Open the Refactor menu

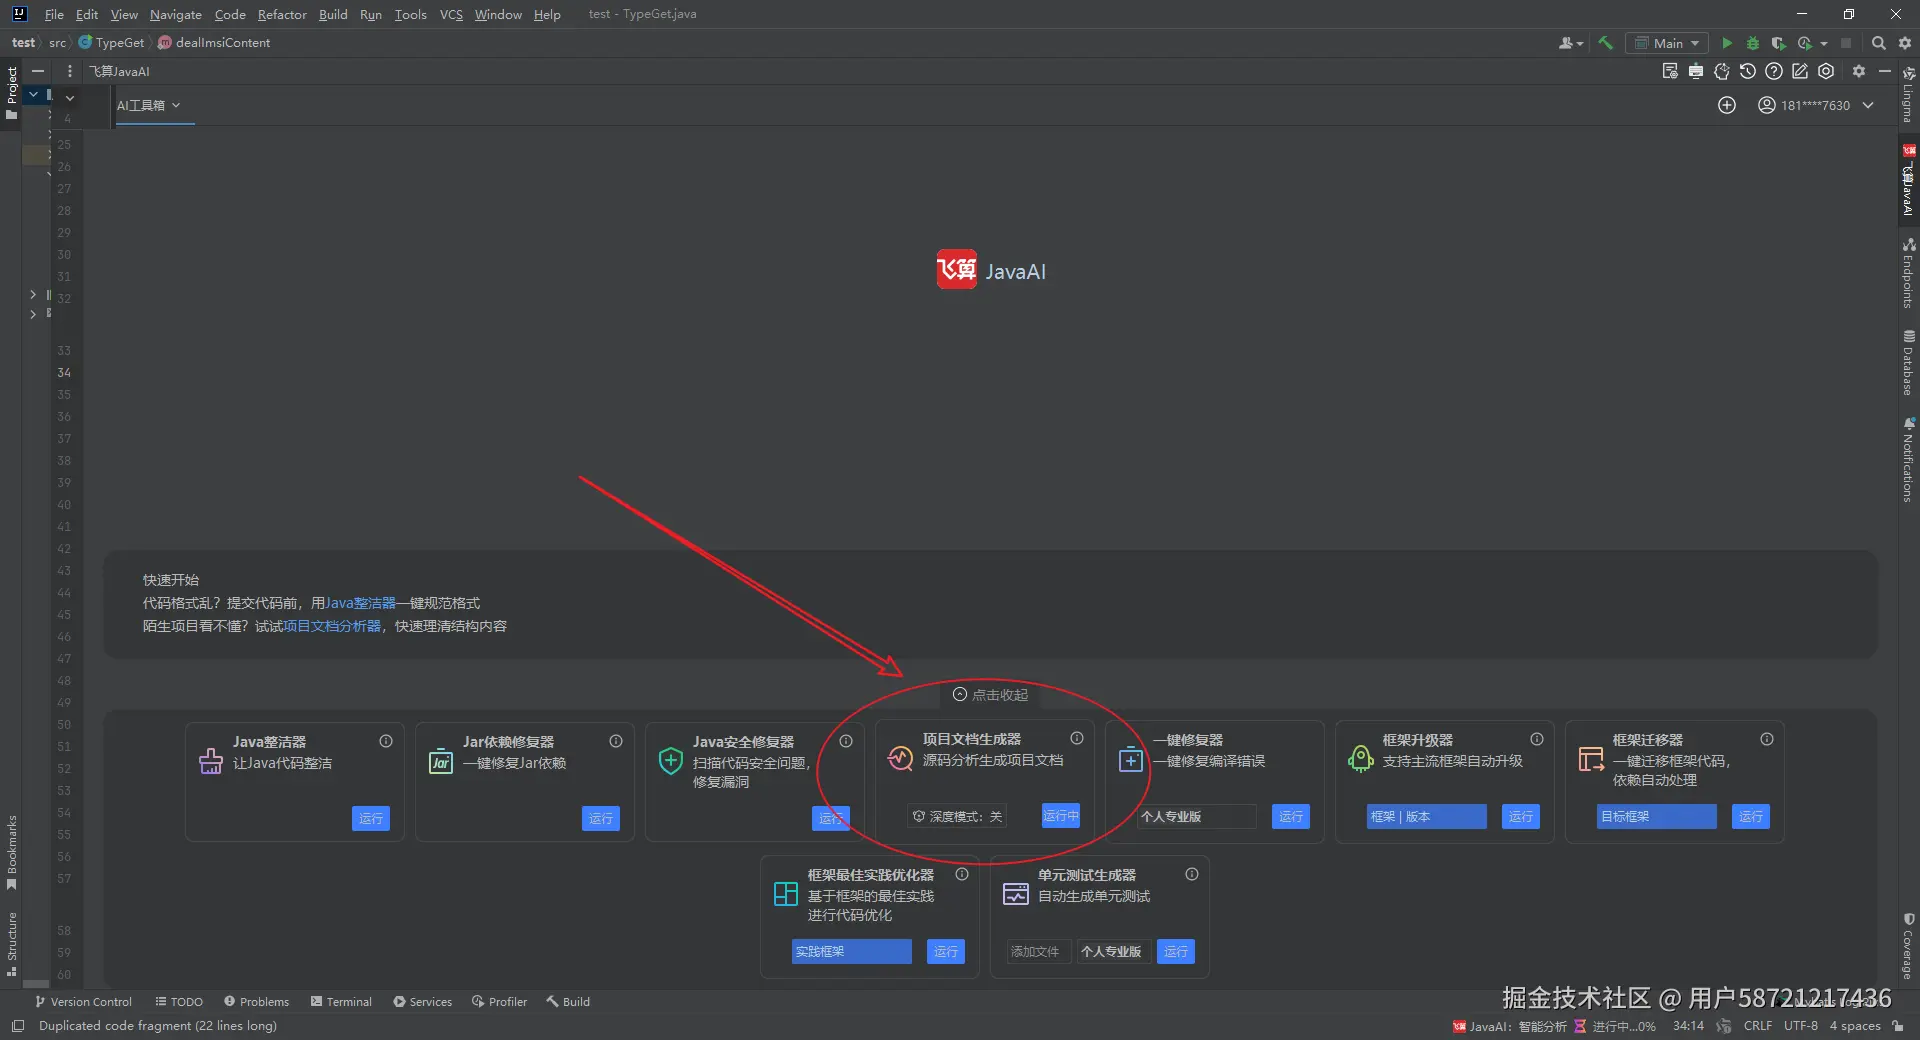pyautogui.click(x=282, y=14)
